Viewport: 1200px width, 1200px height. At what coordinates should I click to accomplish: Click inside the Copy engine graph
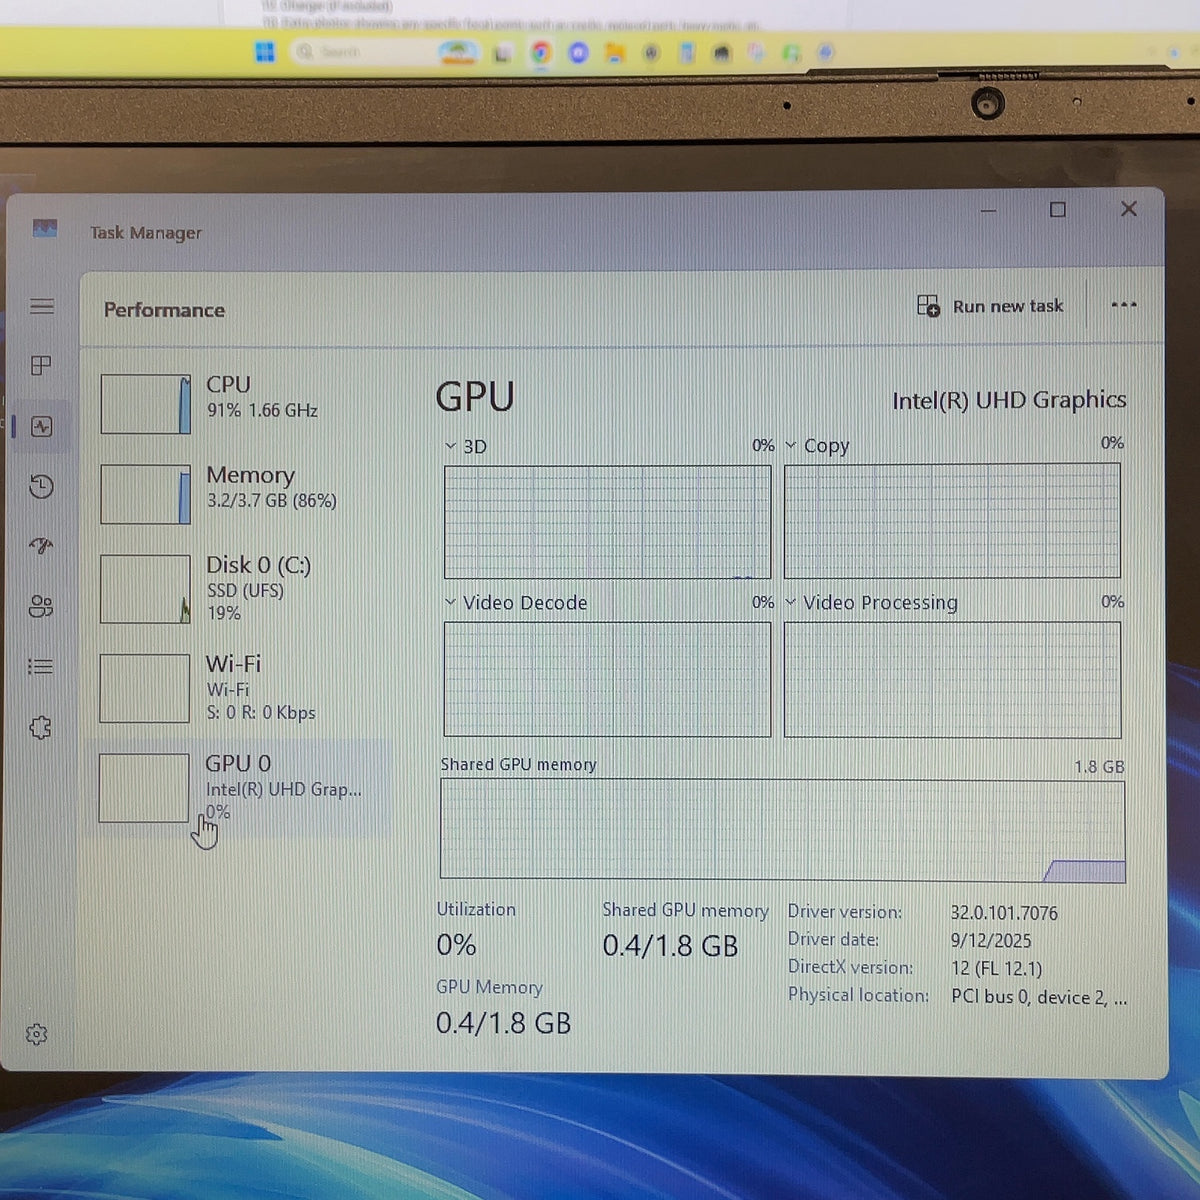click(x=952, y=520)
